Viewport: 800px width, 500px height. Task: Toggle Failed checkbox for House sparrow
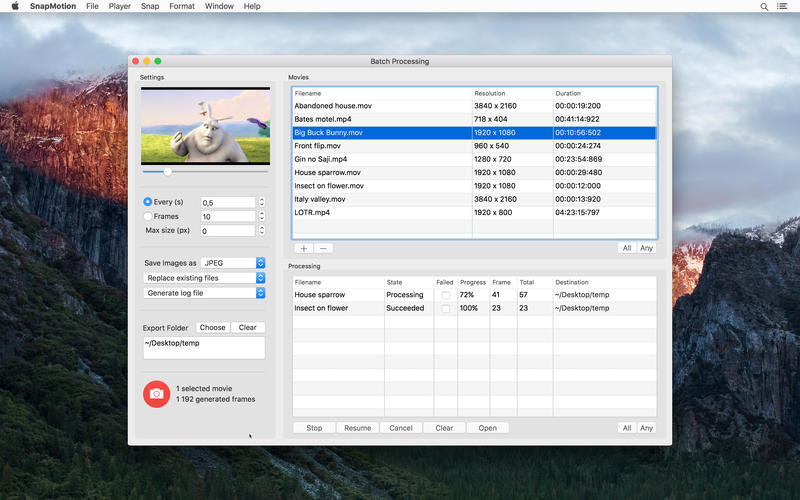tap(446, 295)
